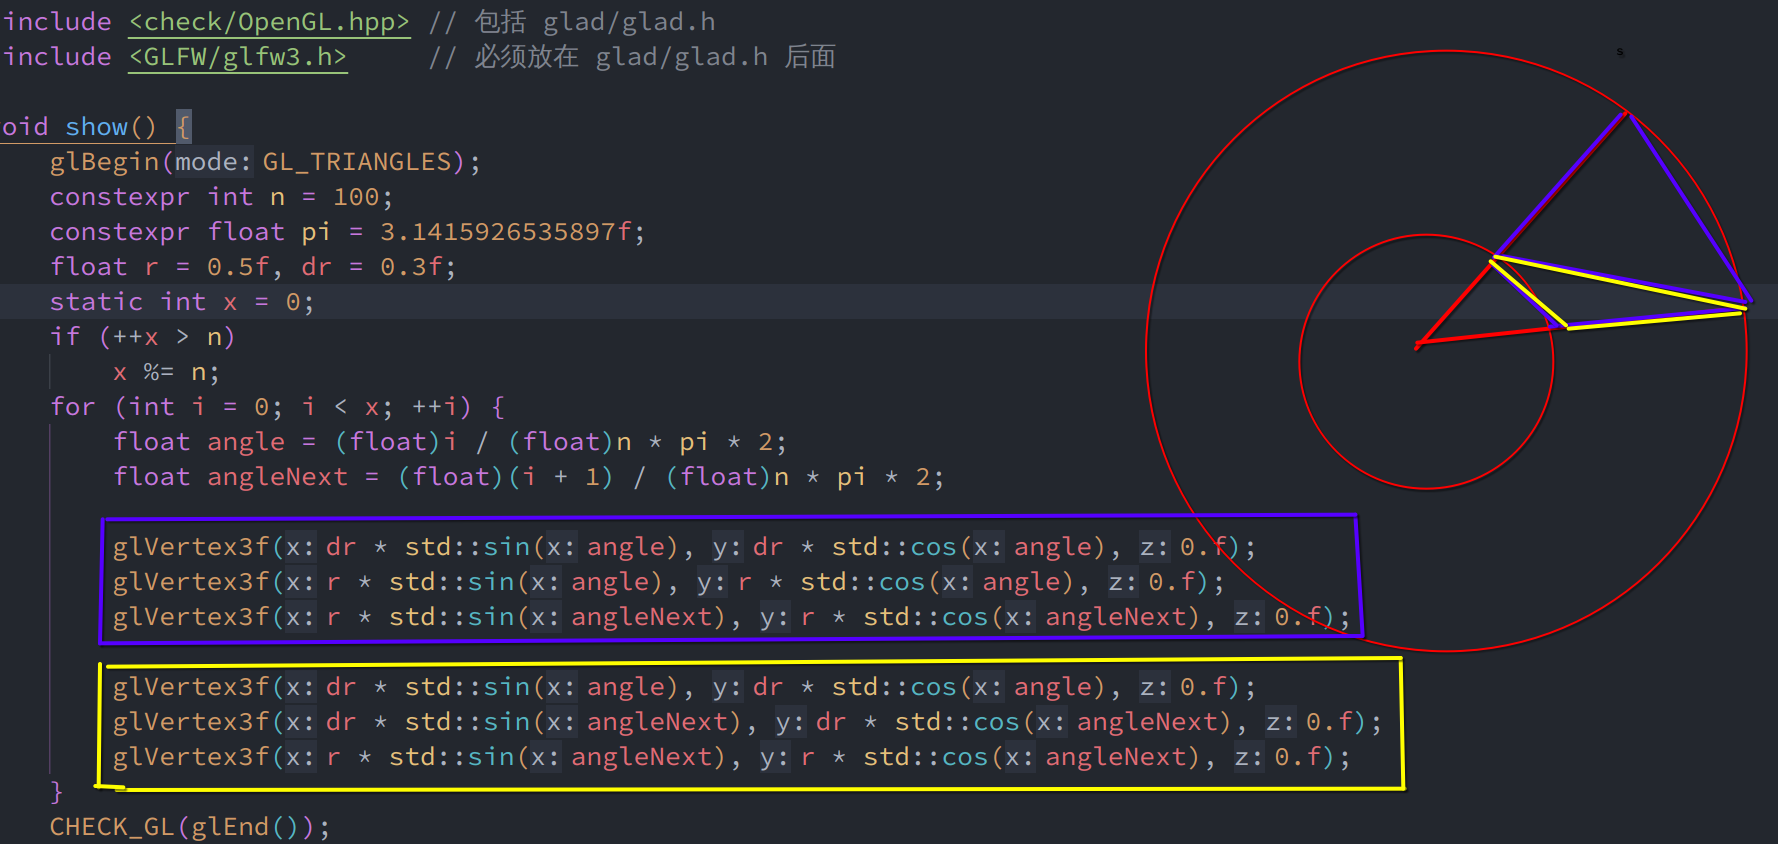The image size is (1778, 844).
Task: Place cursor on the x %= n statement
Action: click(165, 372)
